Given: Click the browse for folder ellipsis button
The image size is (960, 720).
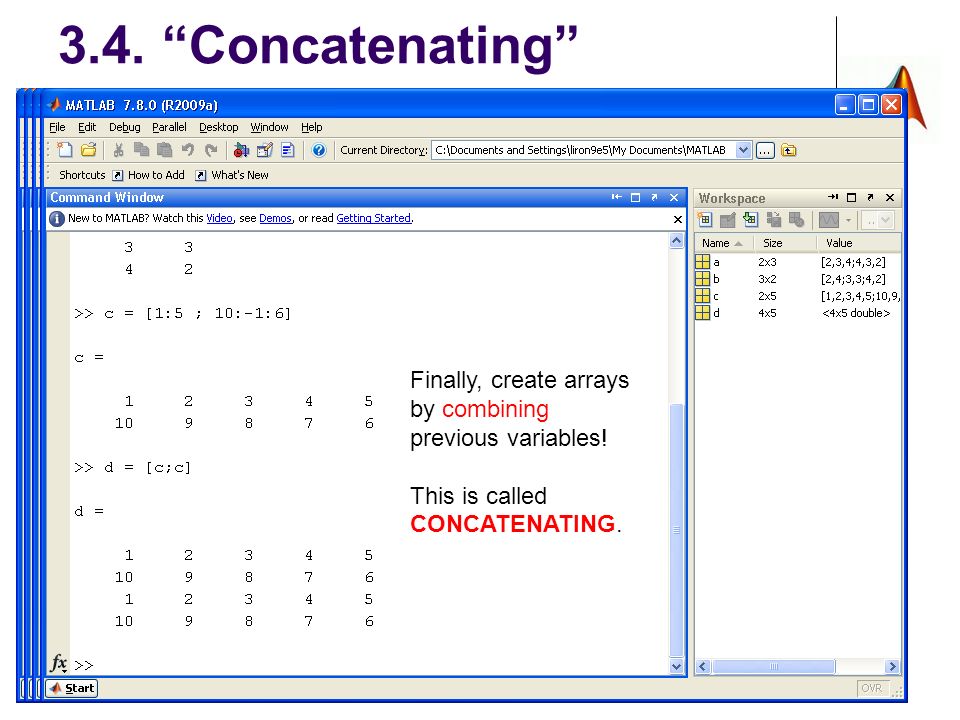Looking at the screenshot, I should coord(765,151).
